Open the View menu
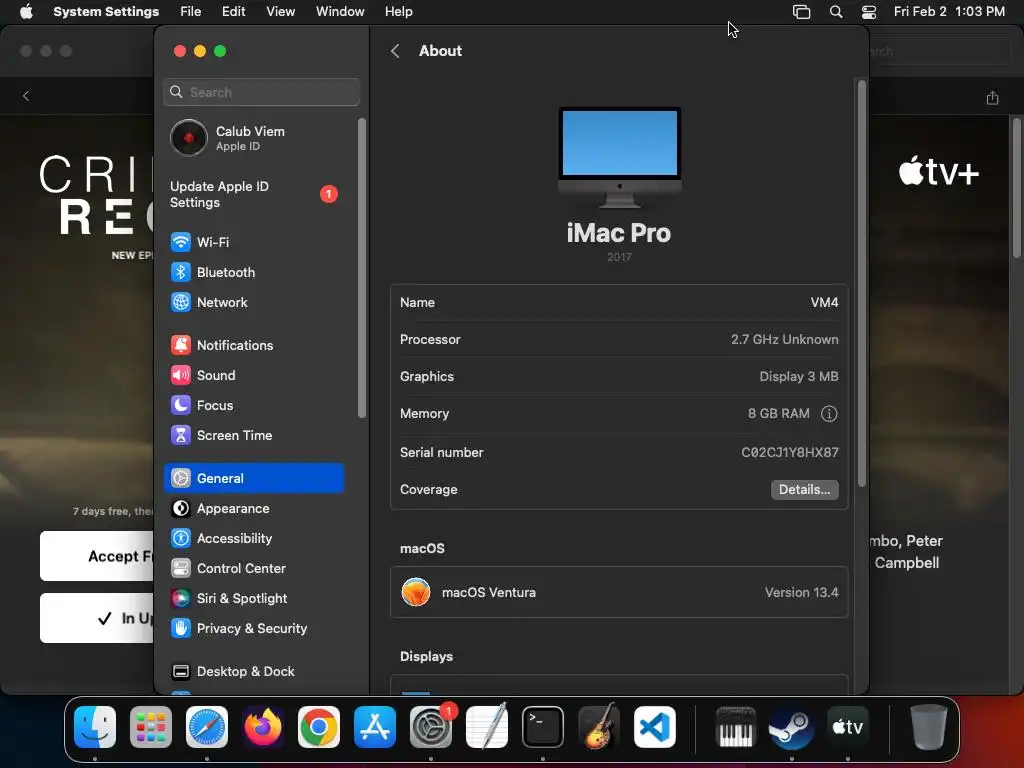 tap(281, 12)
